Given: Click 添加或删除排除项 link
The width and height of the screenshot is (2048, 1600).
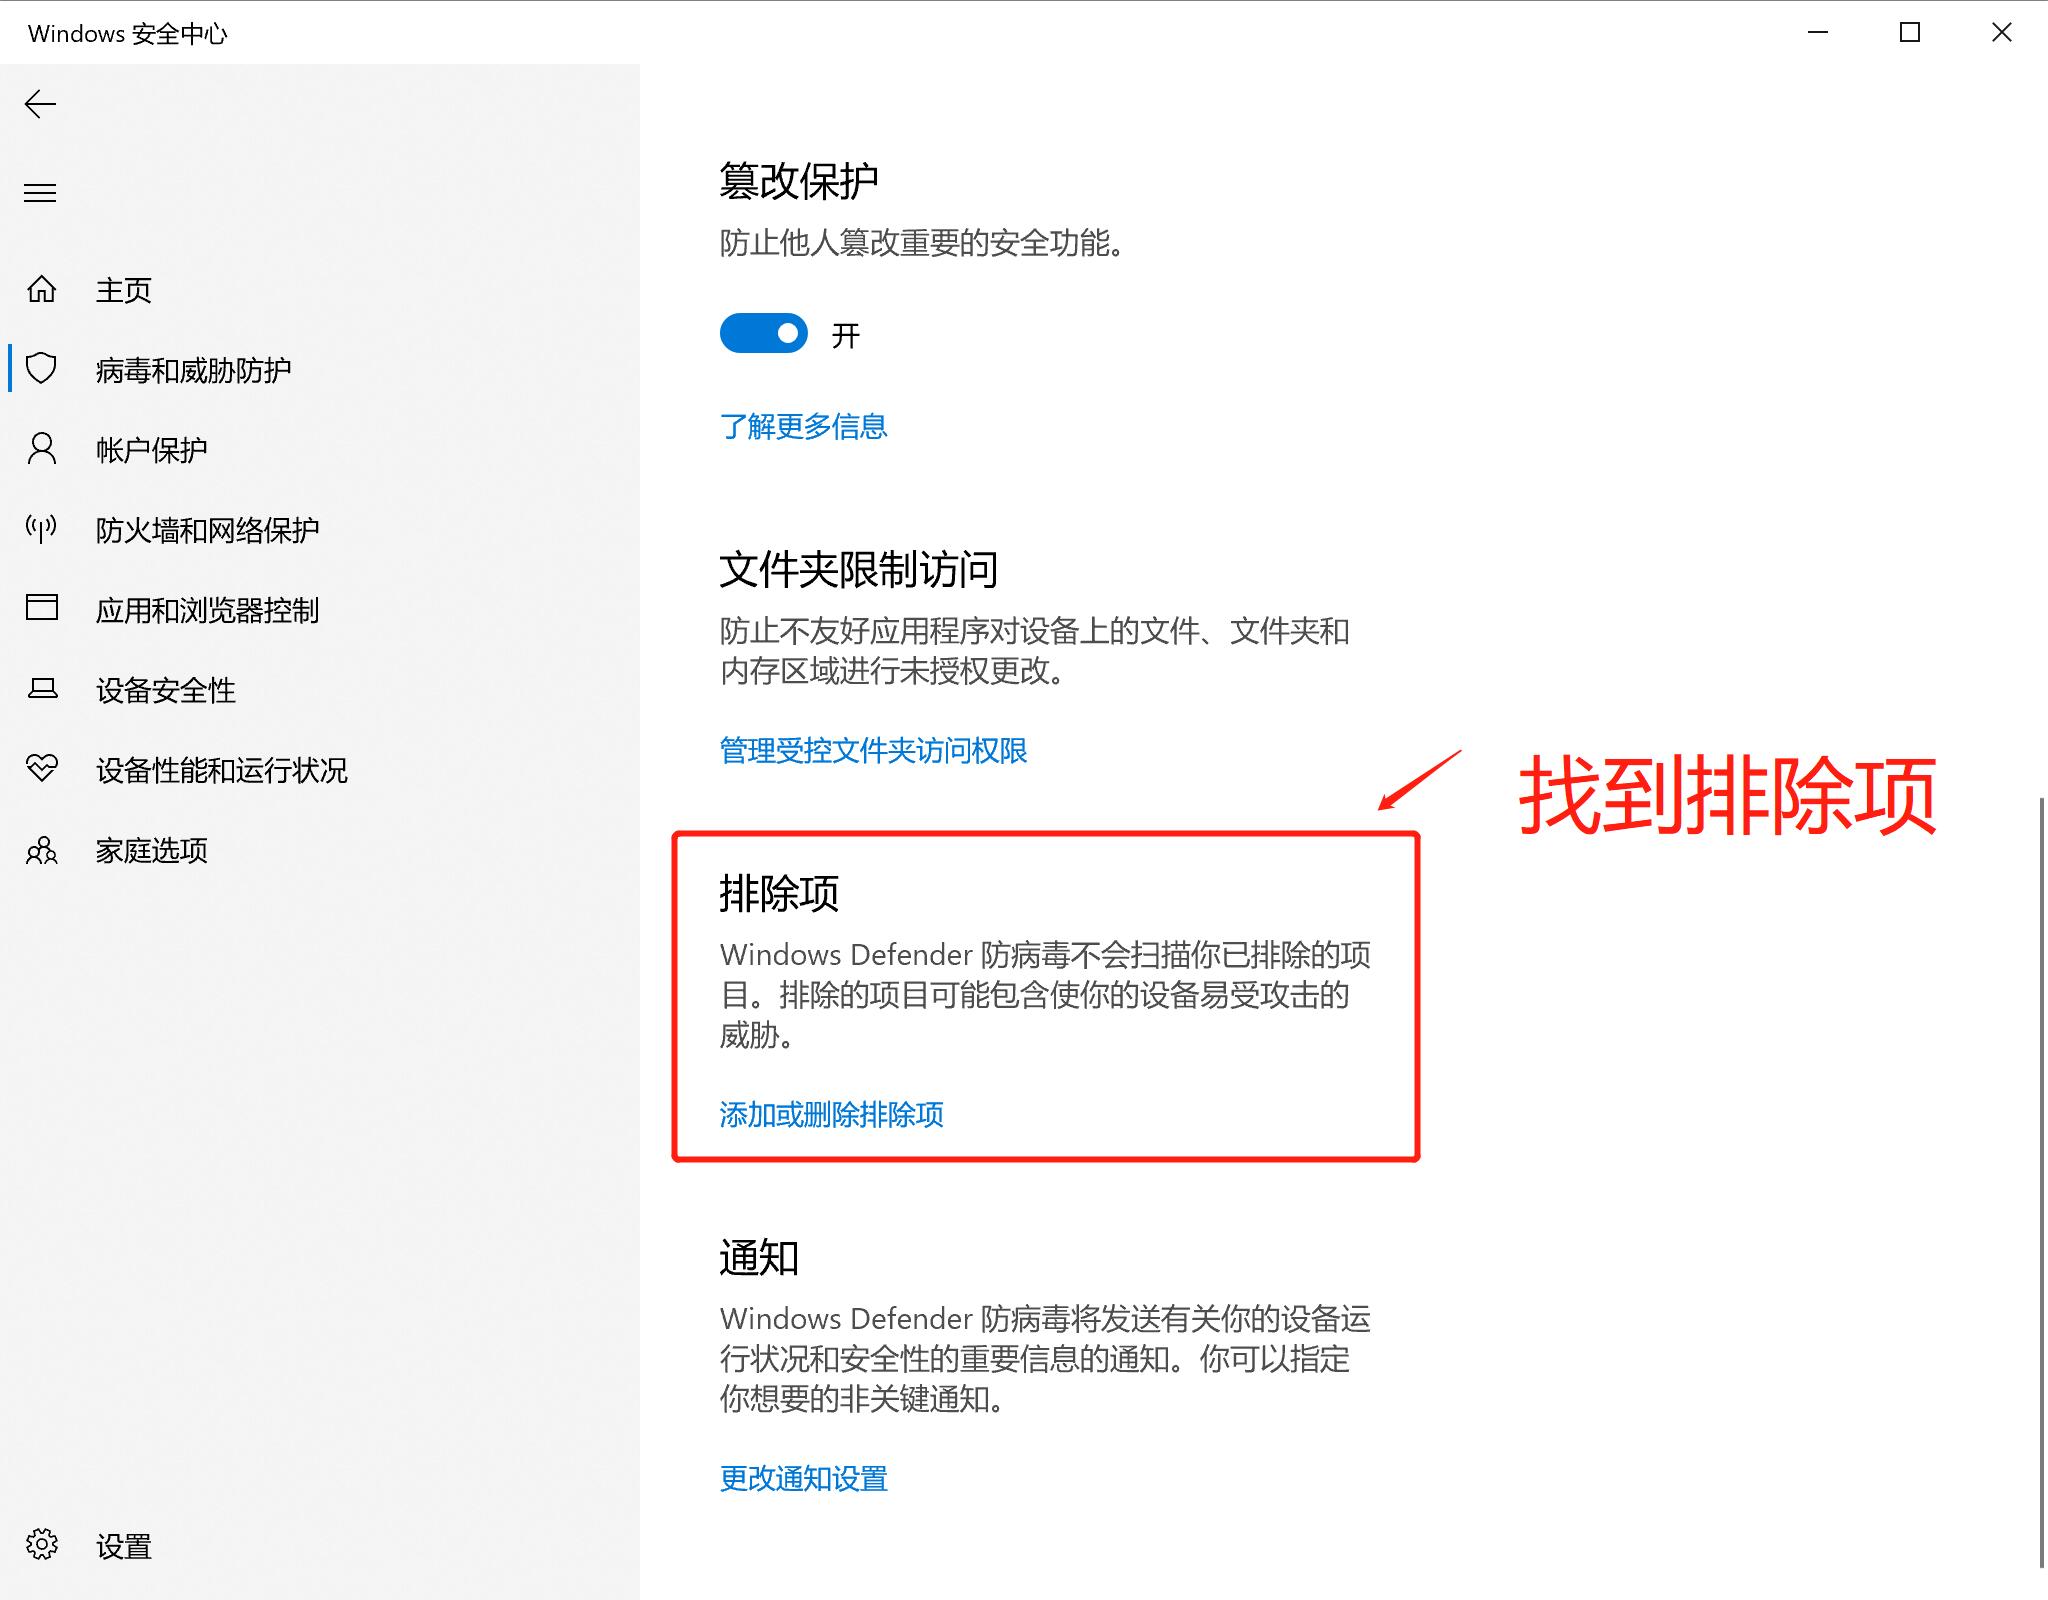Looking at the screenshot, I should (x=831, y=1115).
